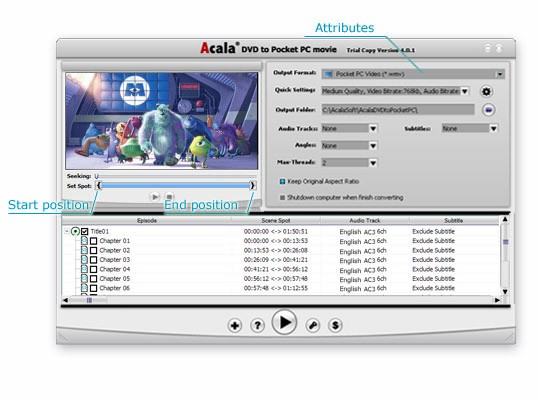The width and height of the screenshot is (540, 400).
Task: Click the list's scroll up arrow
Action: tap(505, 219)
